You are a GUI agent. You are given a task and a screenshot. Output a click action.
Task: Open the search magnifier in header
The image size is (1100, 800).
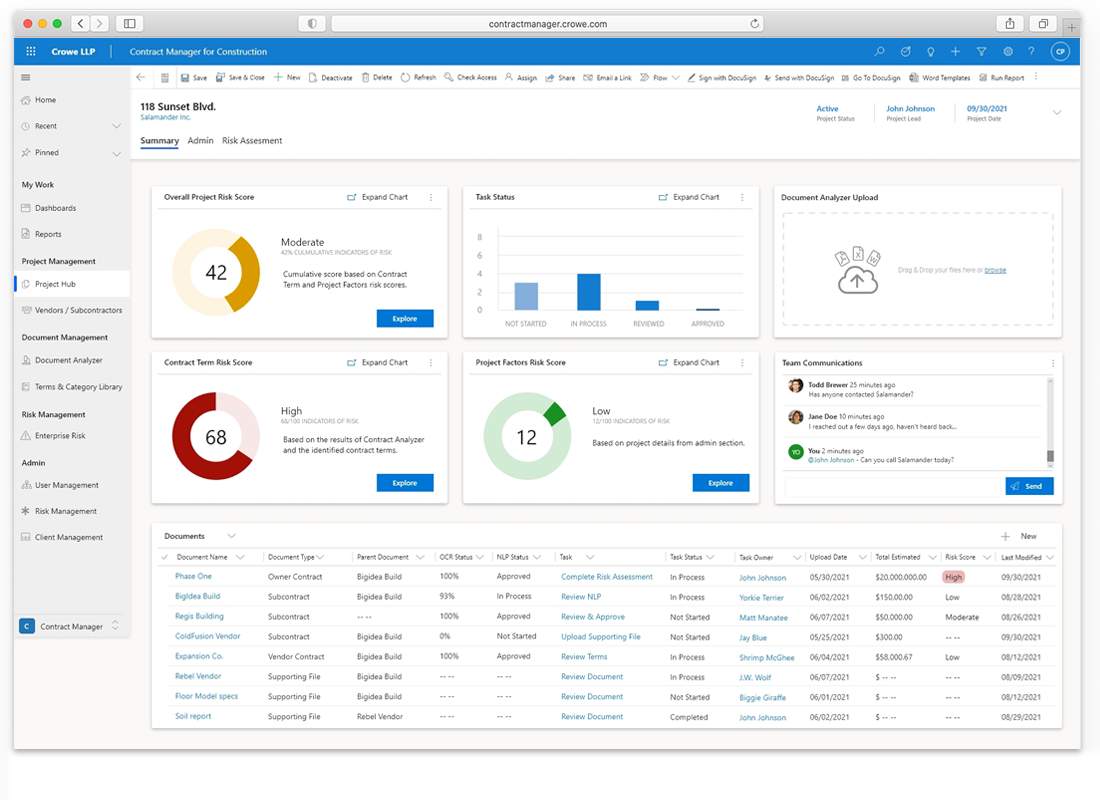point(879,51)
